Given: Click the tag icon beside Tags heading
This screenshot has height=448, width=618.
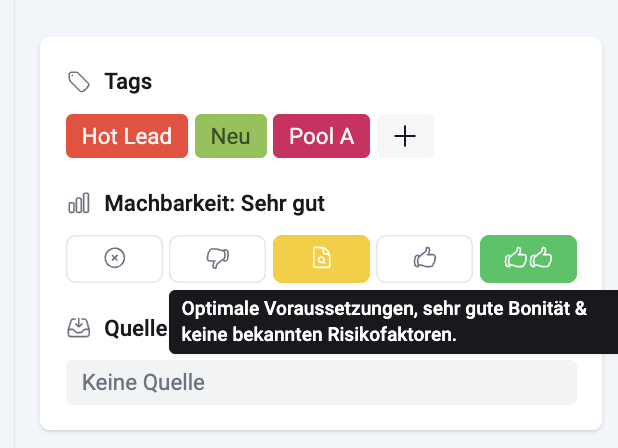Looking at the screenshot, I should [79, 82].
